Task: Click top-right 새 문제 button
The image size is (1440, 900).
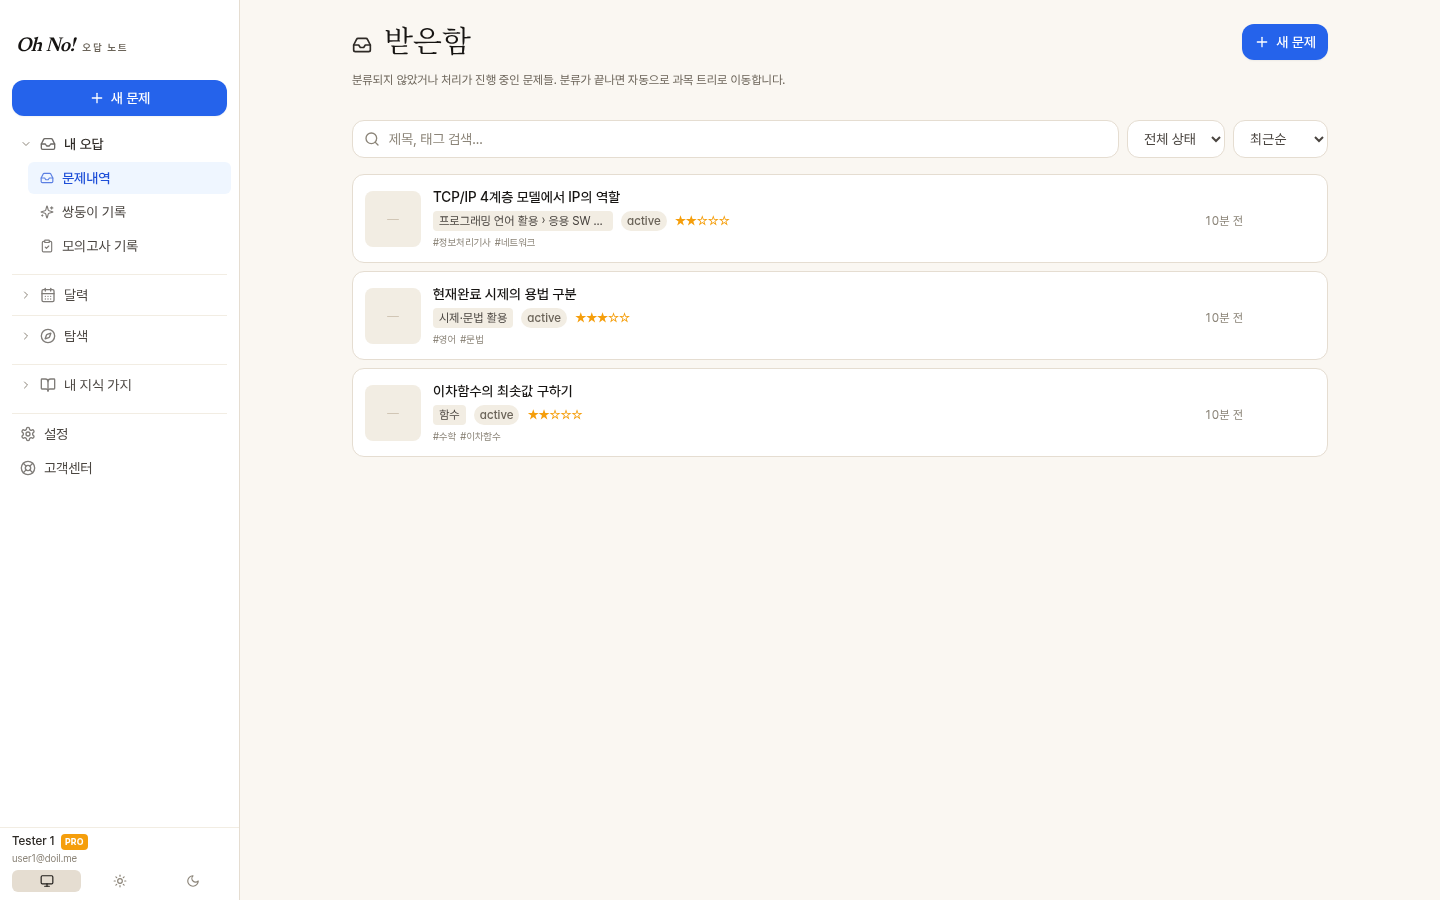Action: point(1285,42)
